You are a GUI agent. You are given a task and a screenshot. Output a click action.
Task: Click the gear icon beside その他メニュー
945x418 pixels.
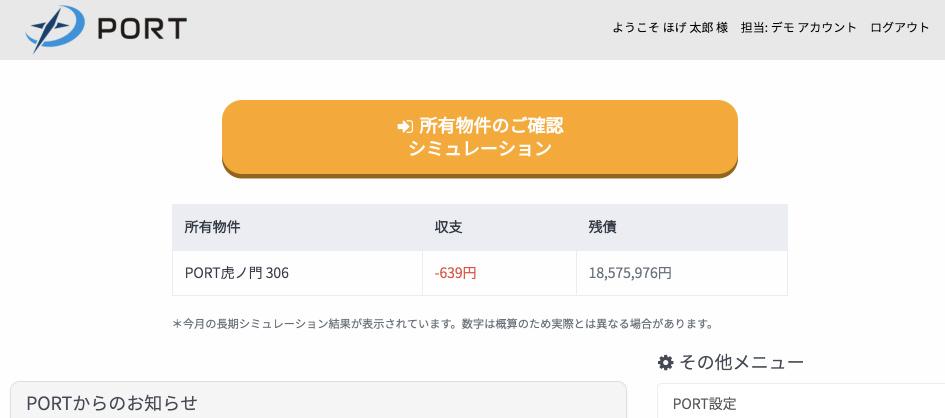[666, 362]
